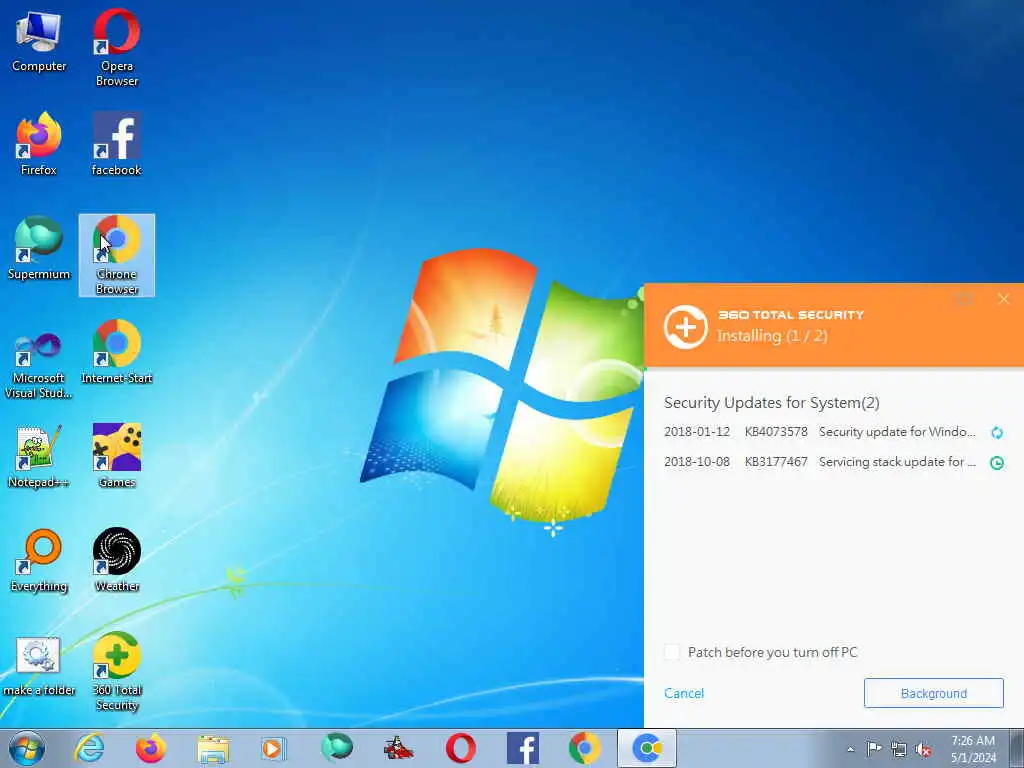Click the muted volume tray icon
The image size is (1024, 768).
coord(923,749)
